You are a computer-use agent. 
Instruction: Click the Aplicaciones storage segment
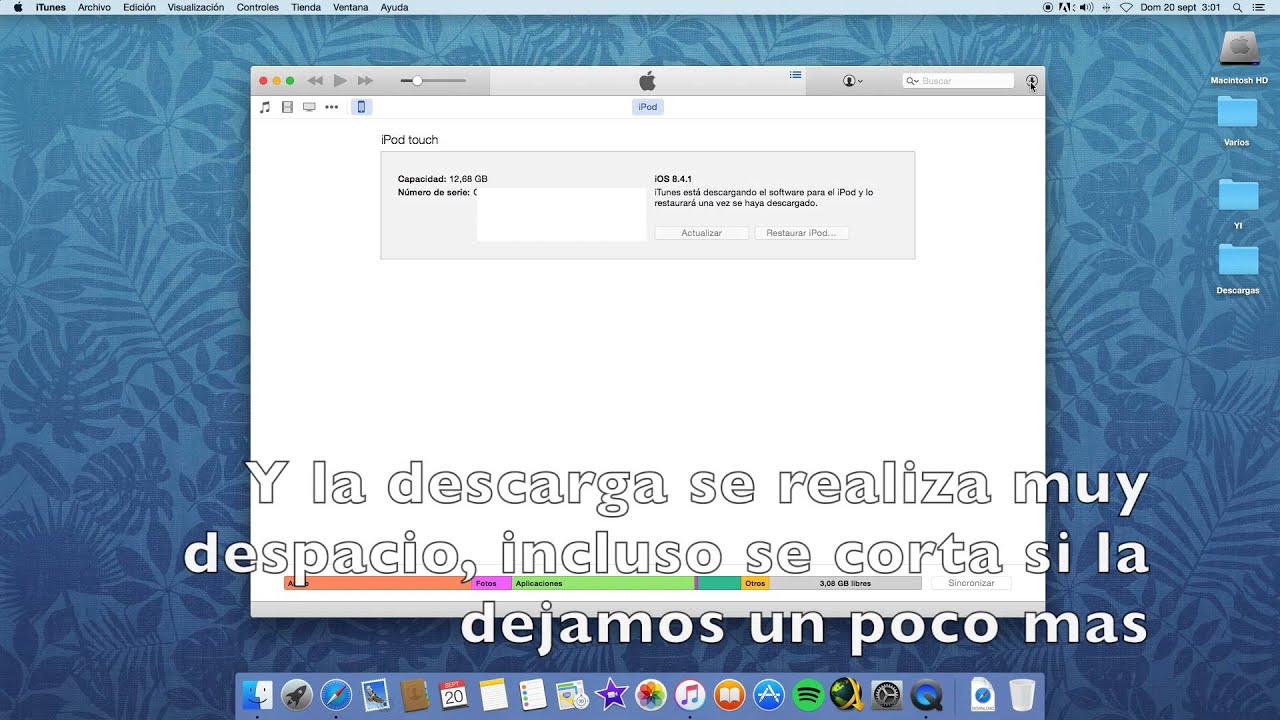click(x=603, y=583)
